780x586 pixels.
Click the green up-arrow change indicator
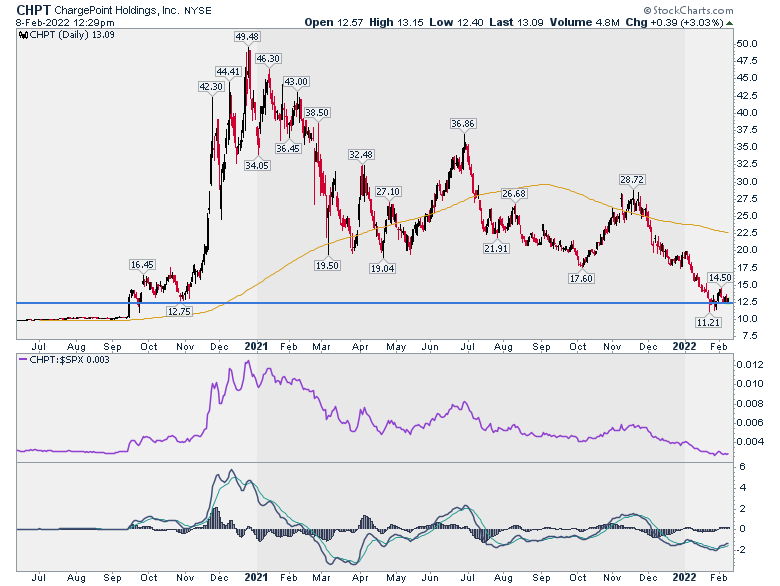click(x=729, y=23)
